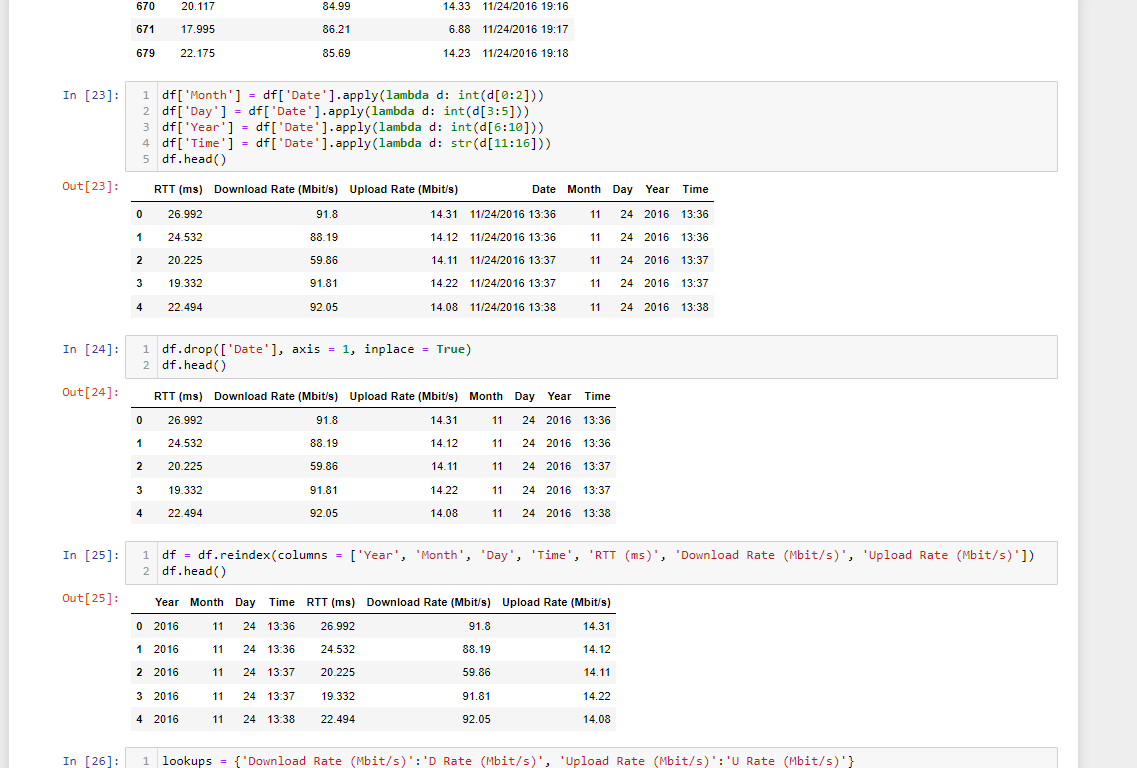Click the Year header in Out[24] table
This screenshot has width=1137, height=768.
[x=559, y=396]
